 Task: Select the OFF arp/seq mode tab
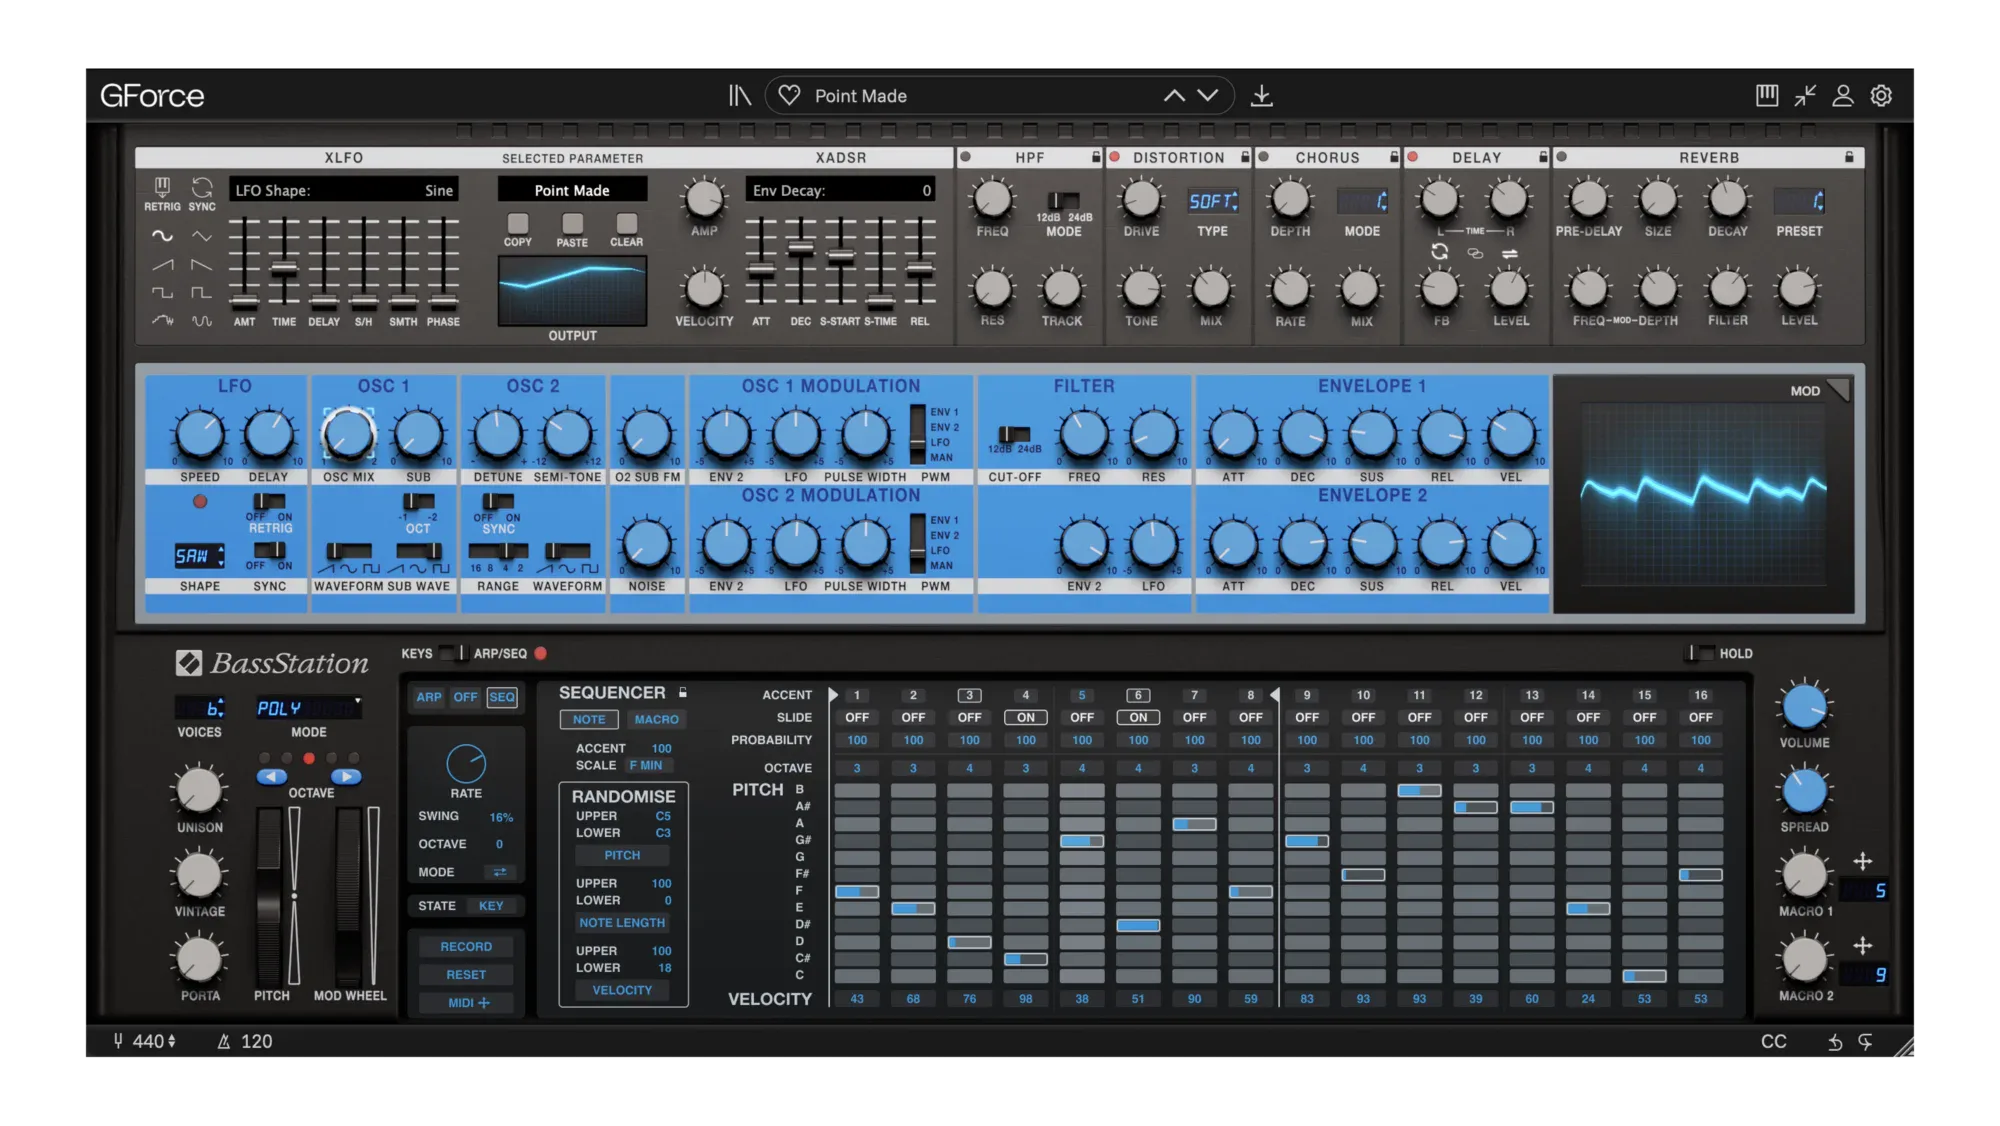pos(465,697)
